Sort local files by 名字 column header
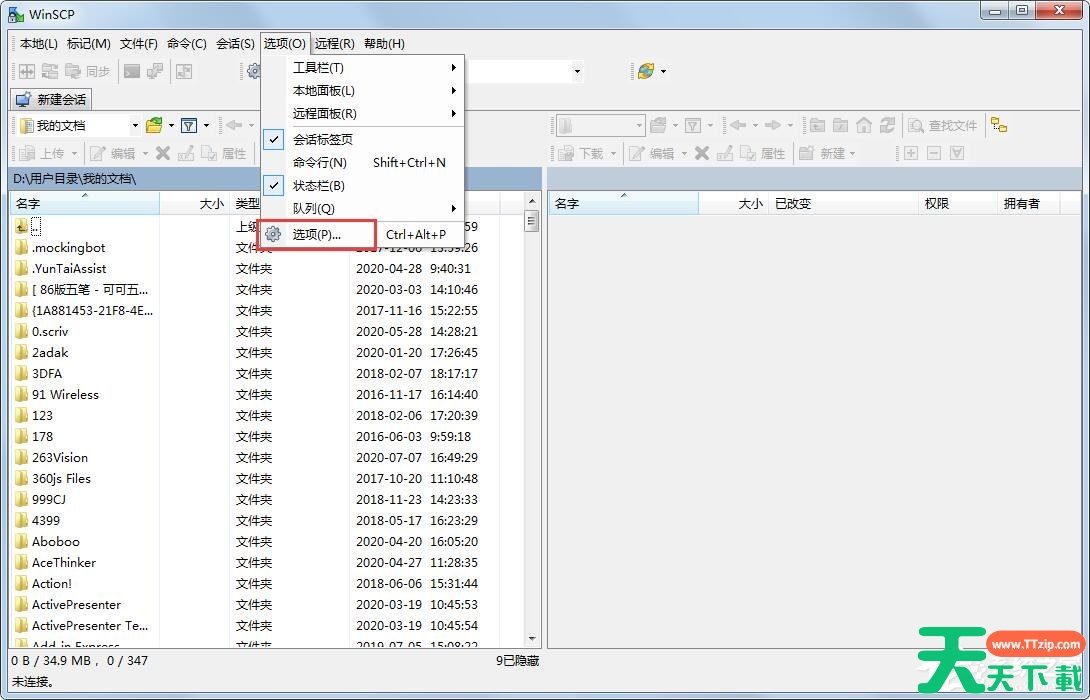This screenshot has height=700, width=1090. [x=80, y=203]
